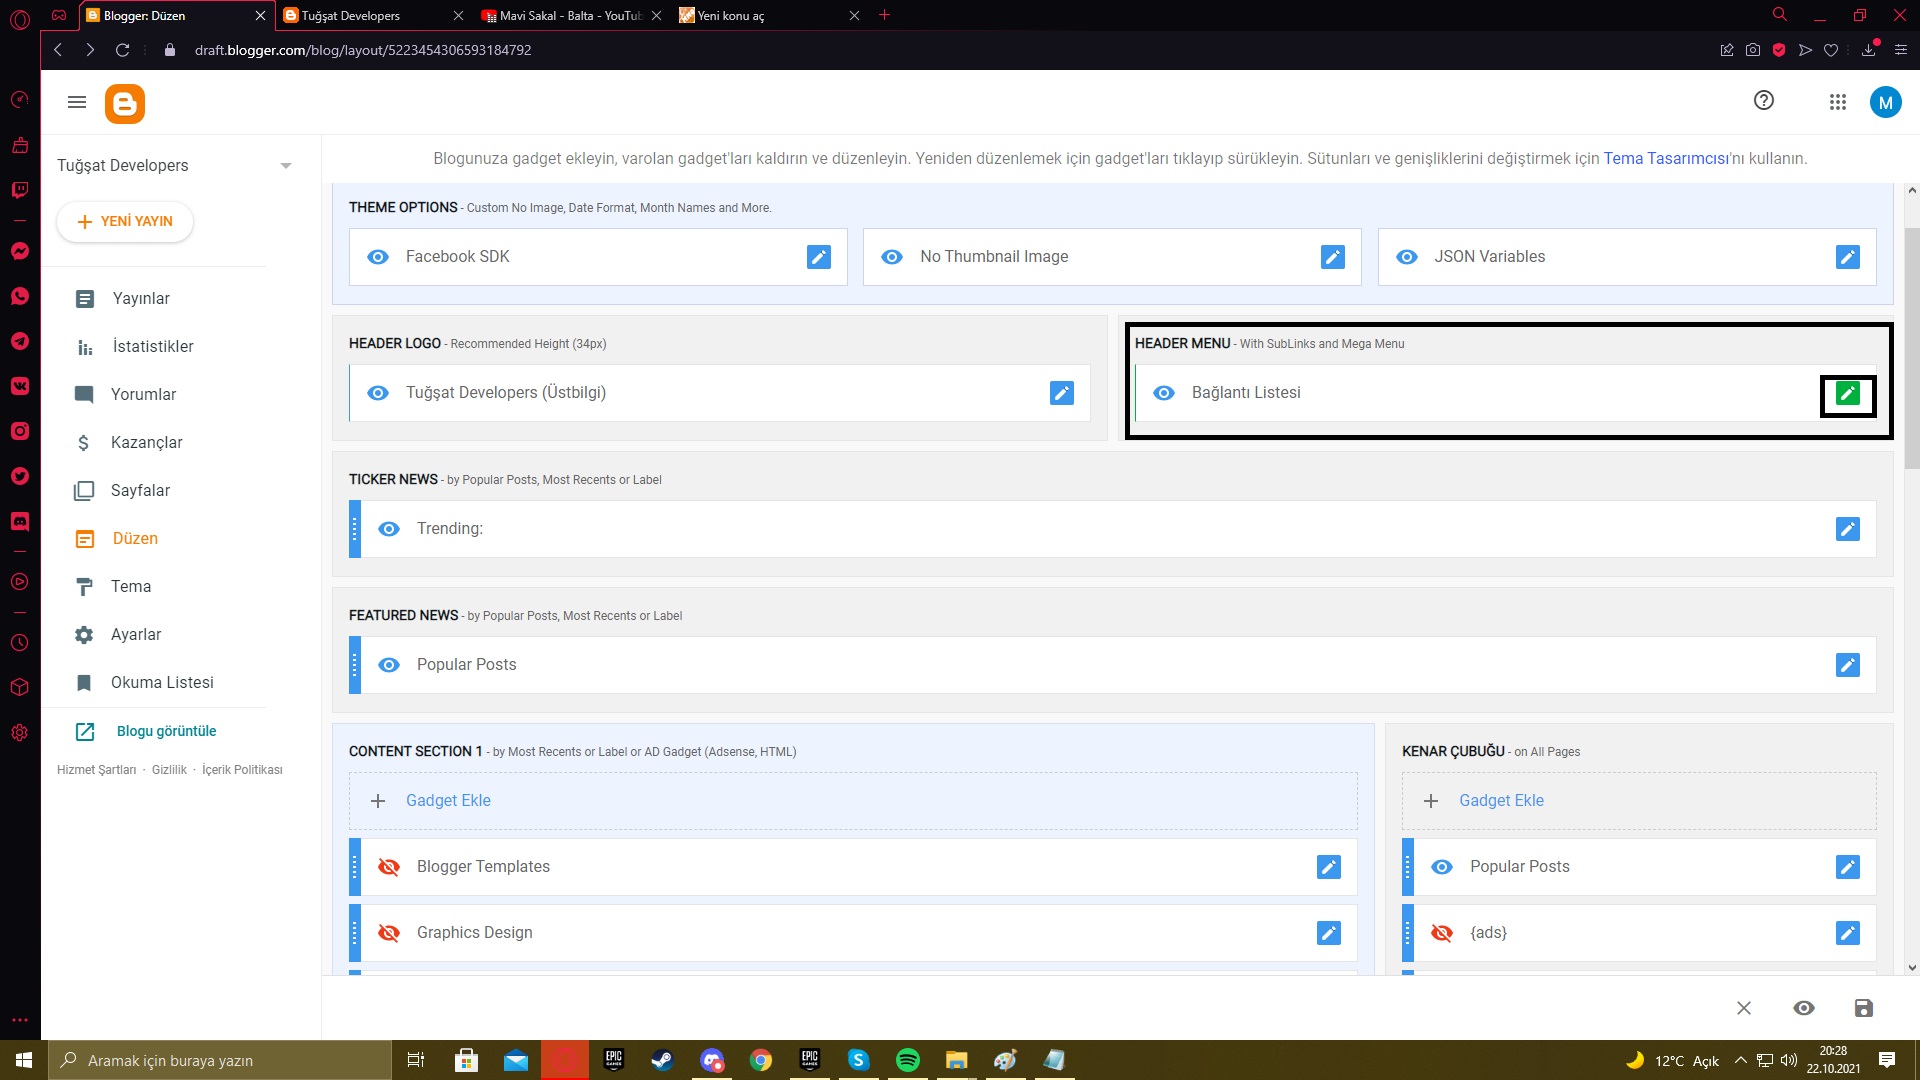Edit the JSON Variables gadget
The image size is (1920, 1080).
pyautogui.click(x=1848, y=257)
